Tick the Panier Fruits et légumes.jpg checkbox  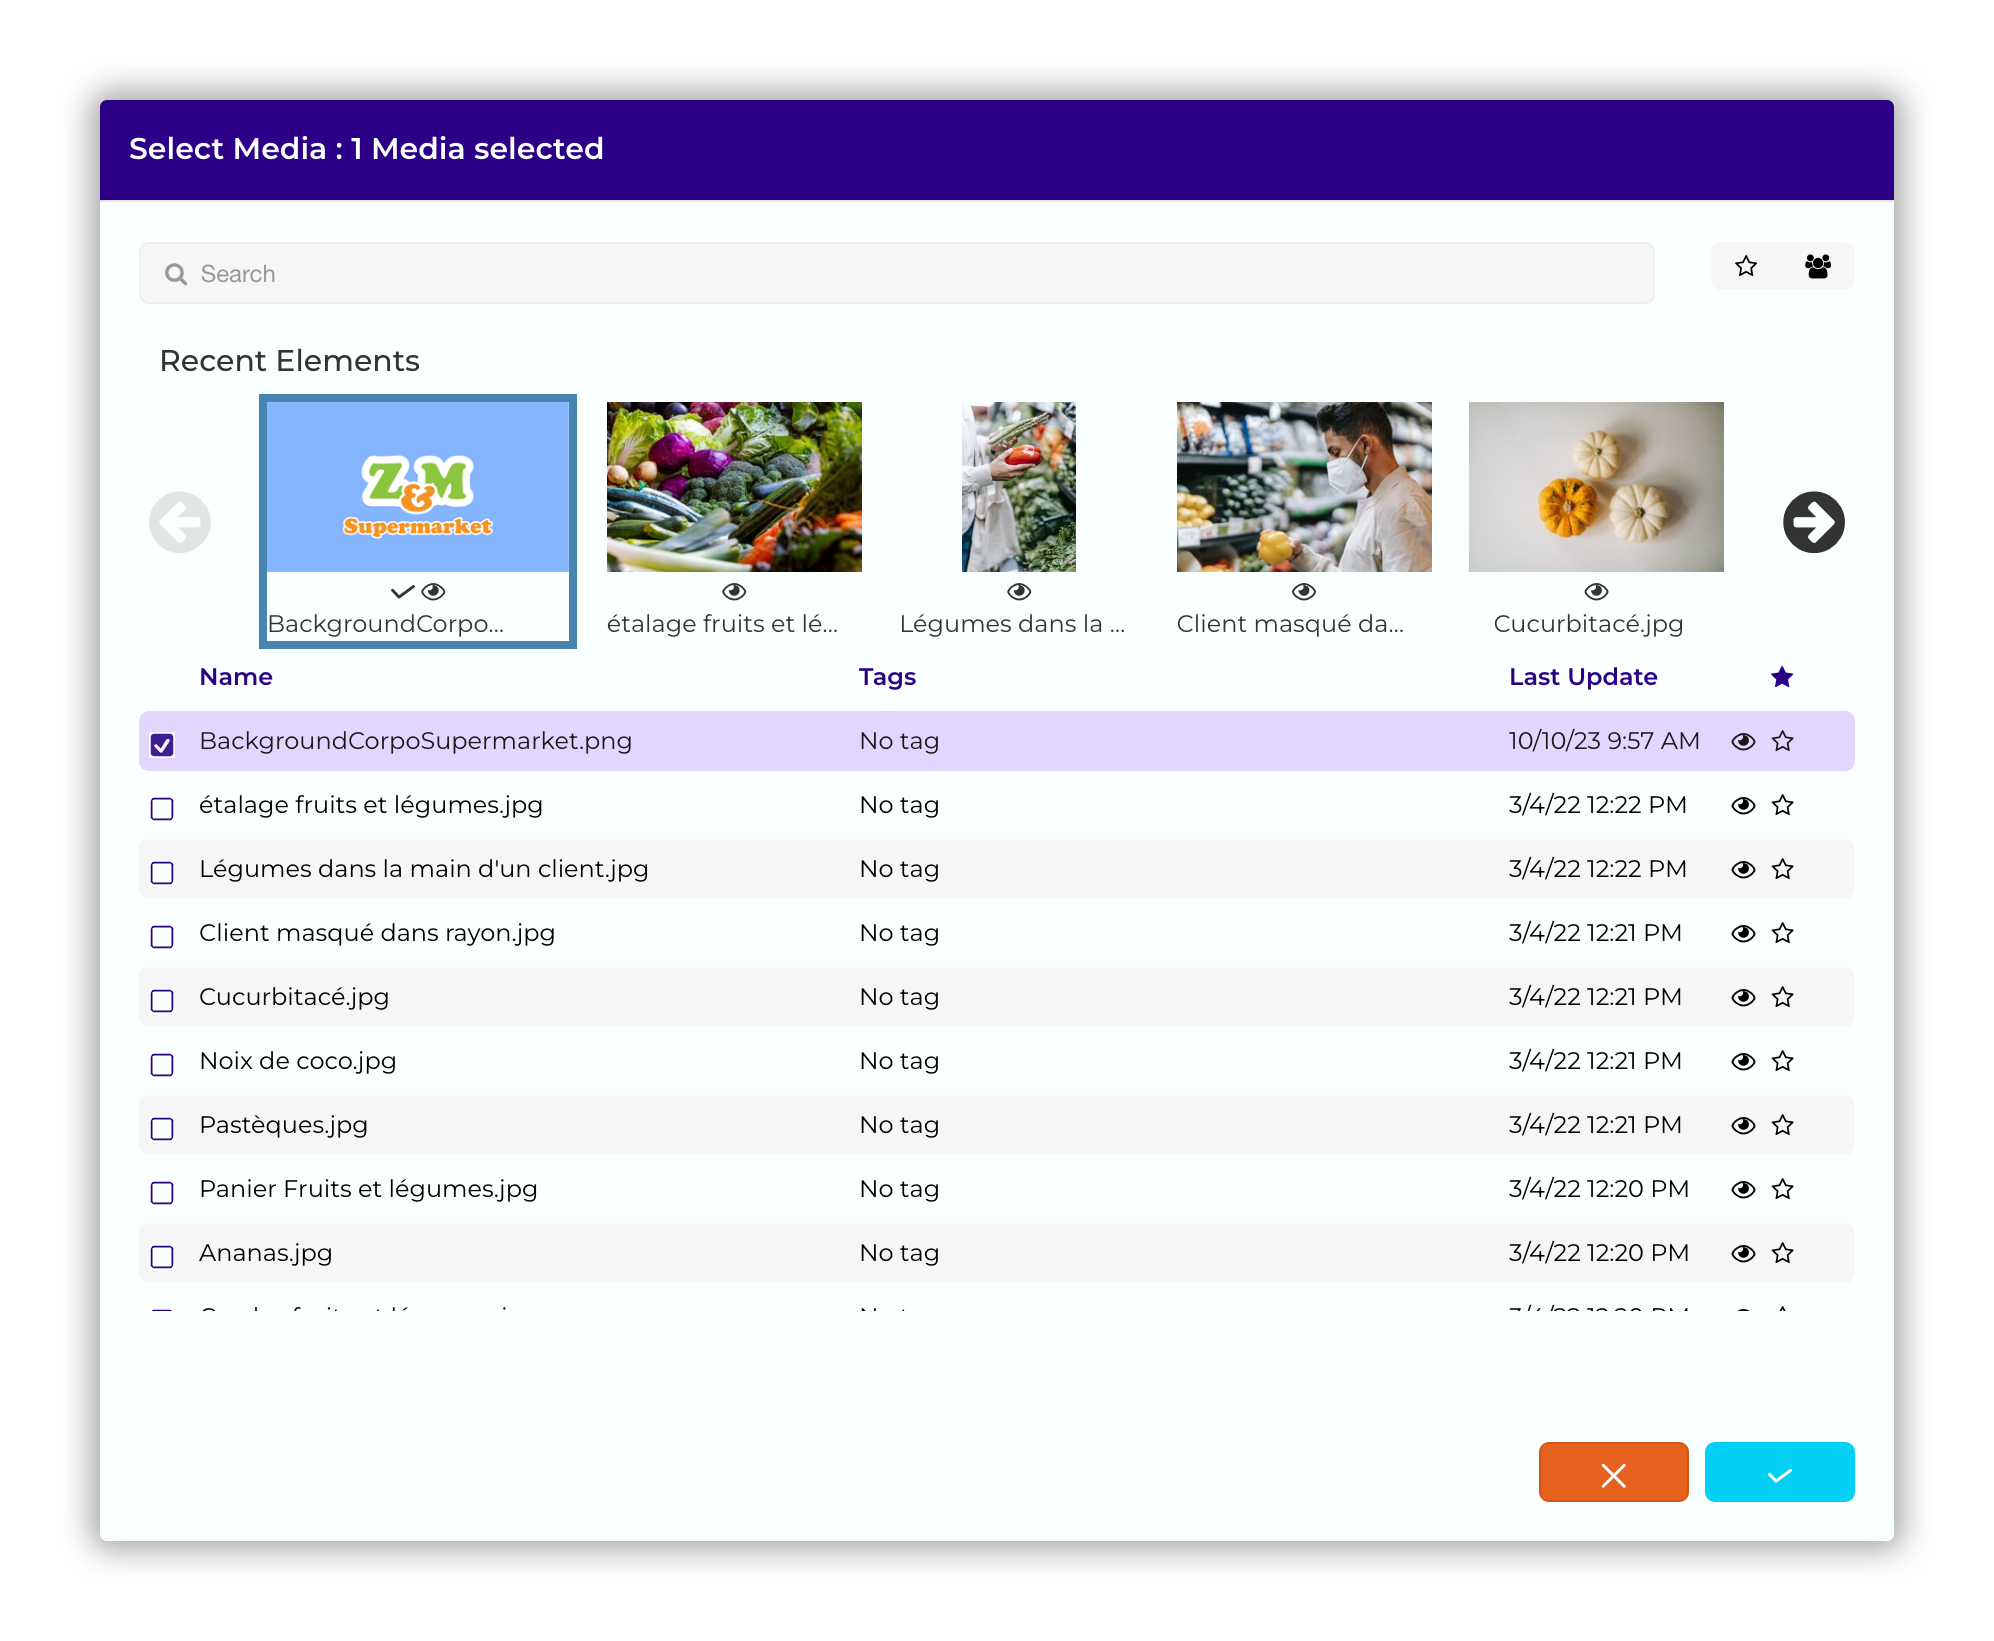(x=162, y=1192)
